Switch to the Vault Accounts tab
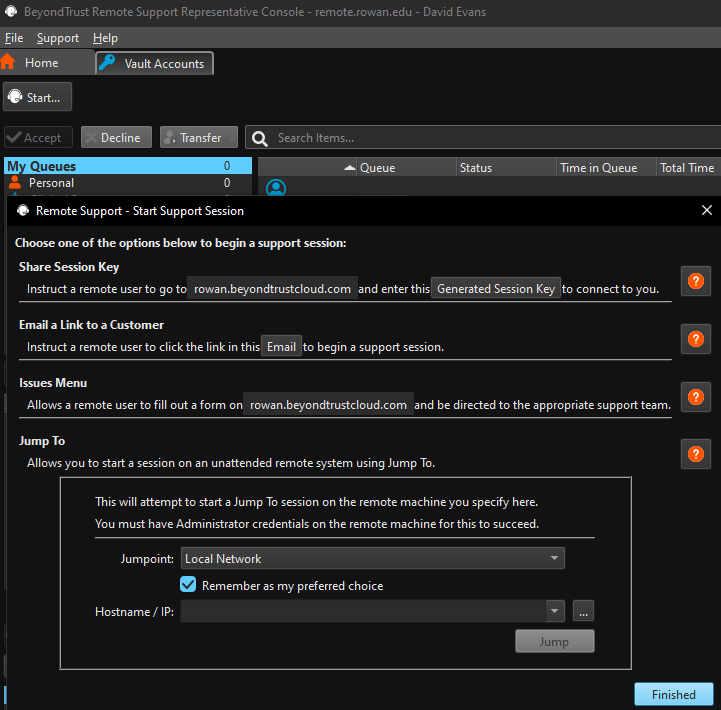The image size is (721, 710). click(154, 63)
